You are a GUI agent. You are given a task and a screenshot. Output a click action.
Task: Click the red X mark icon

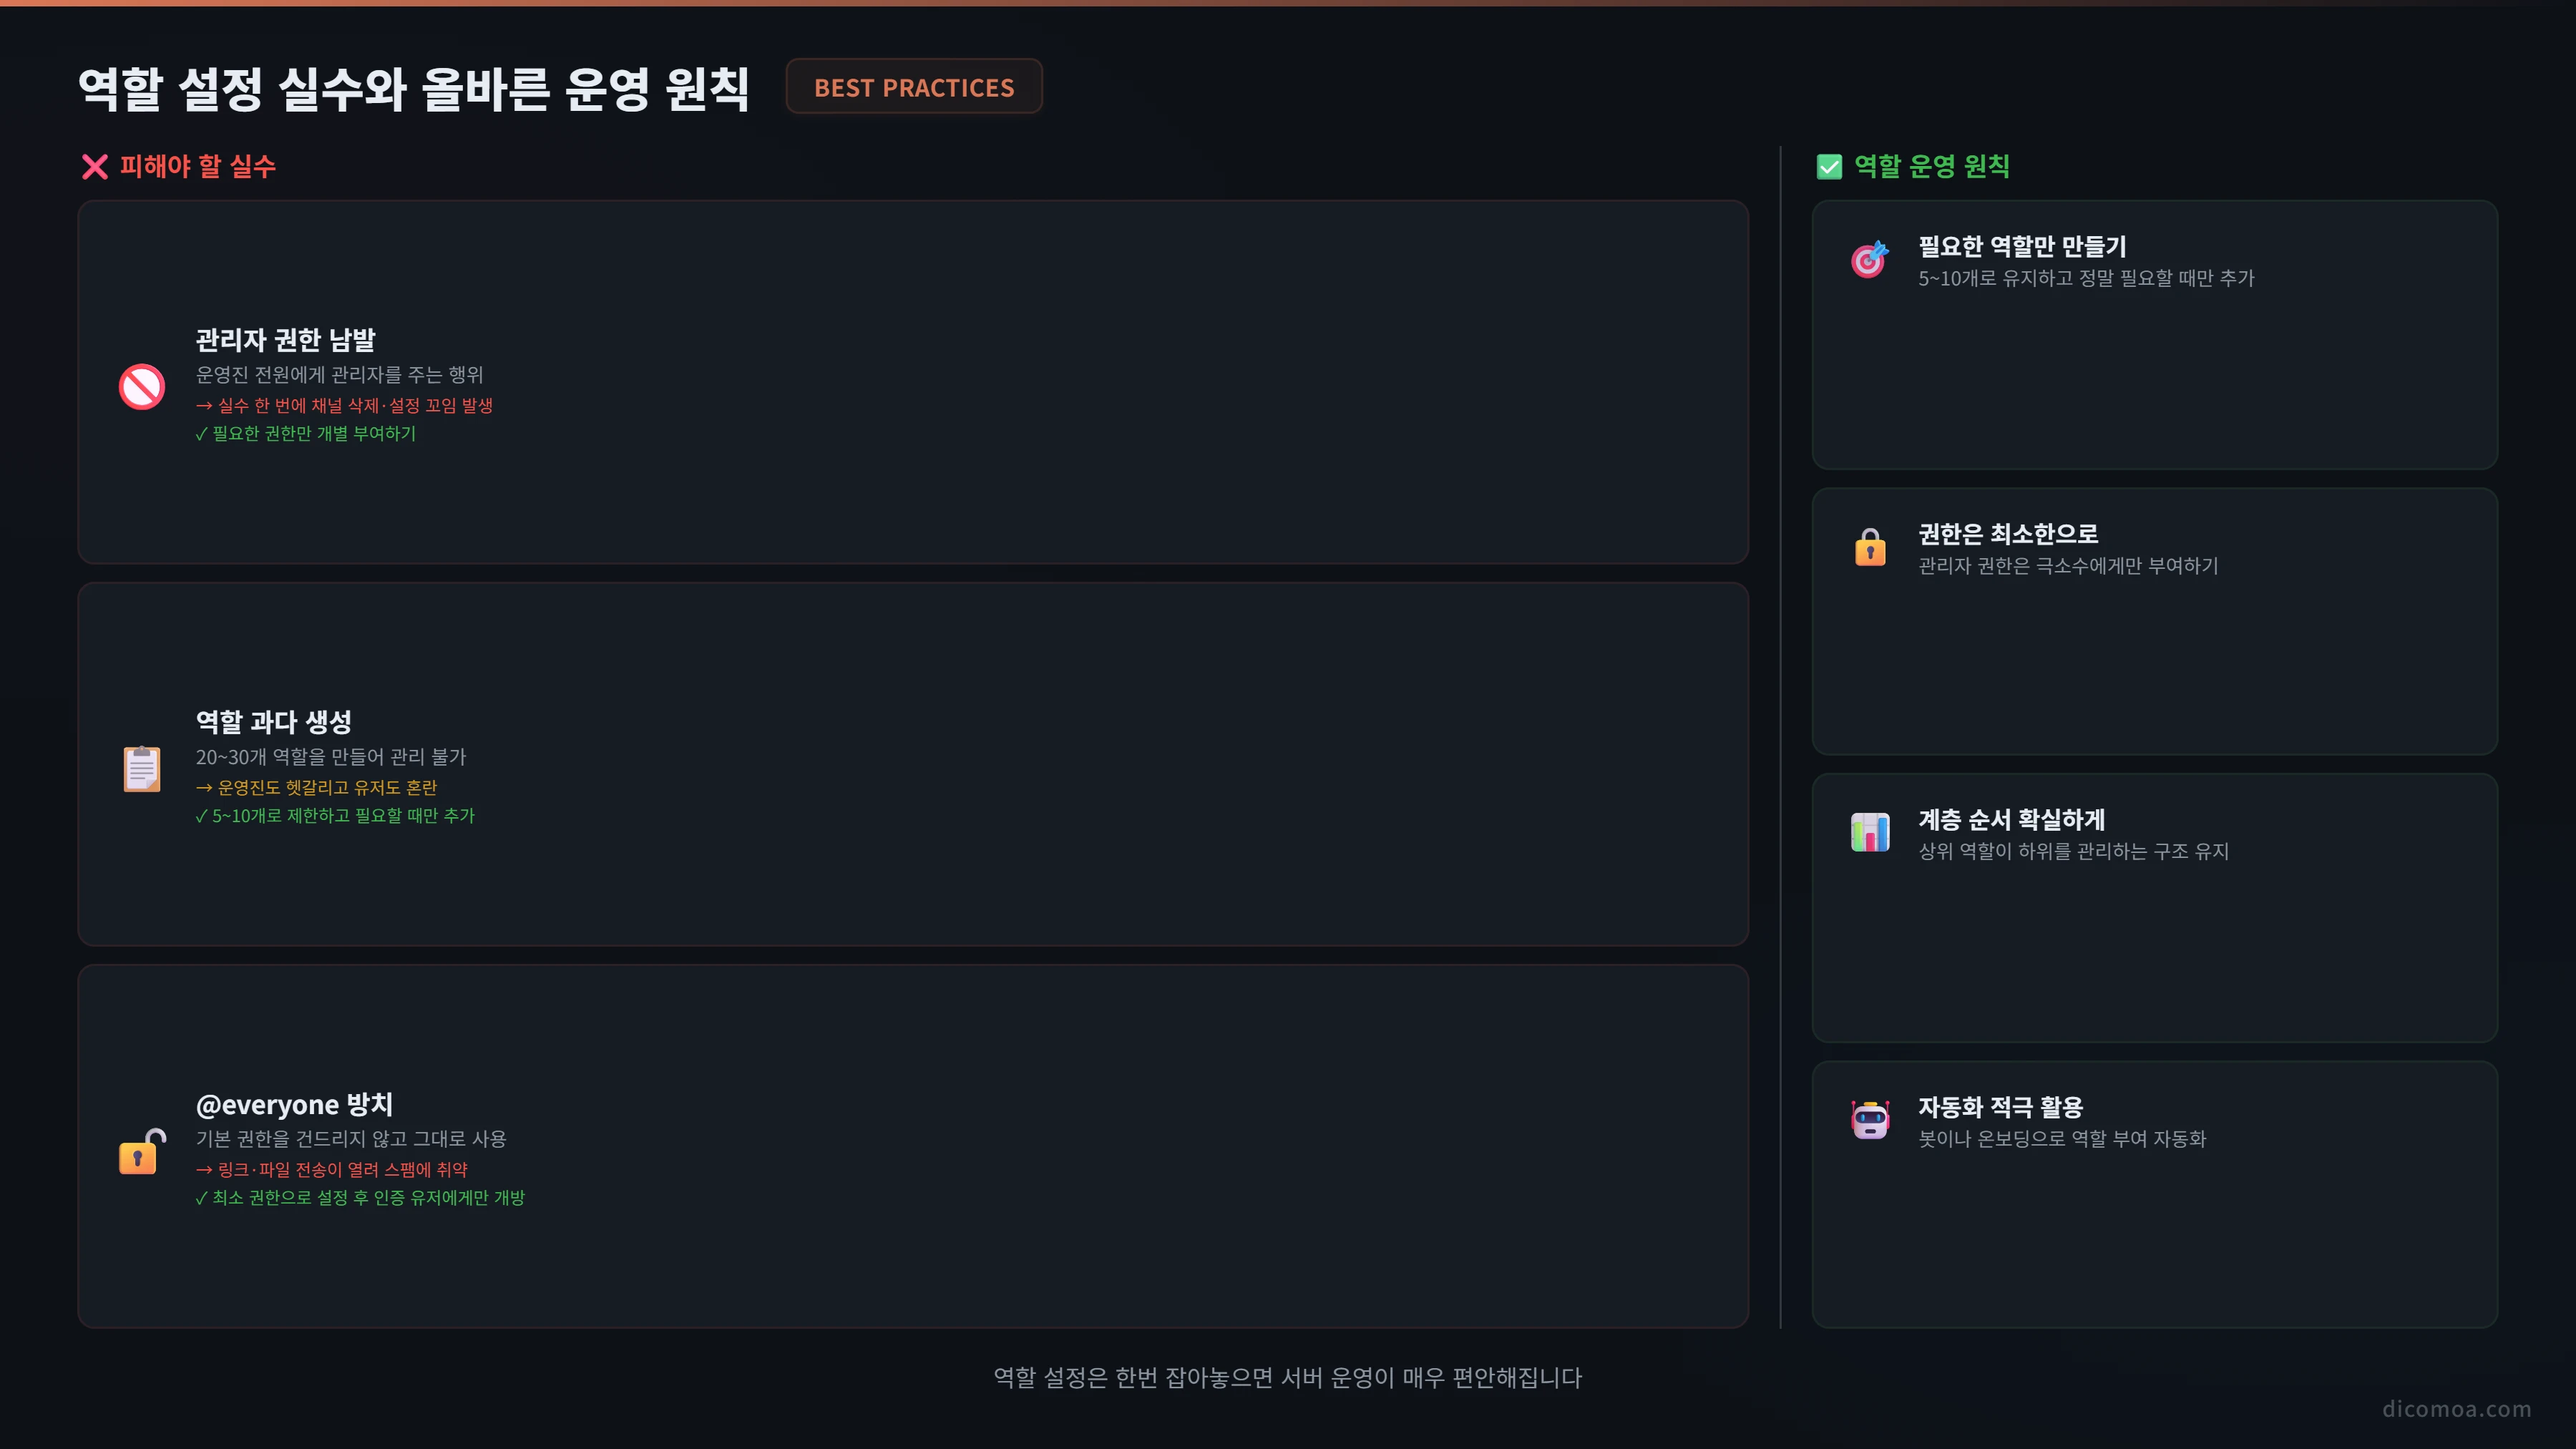(x=95, y=167)
